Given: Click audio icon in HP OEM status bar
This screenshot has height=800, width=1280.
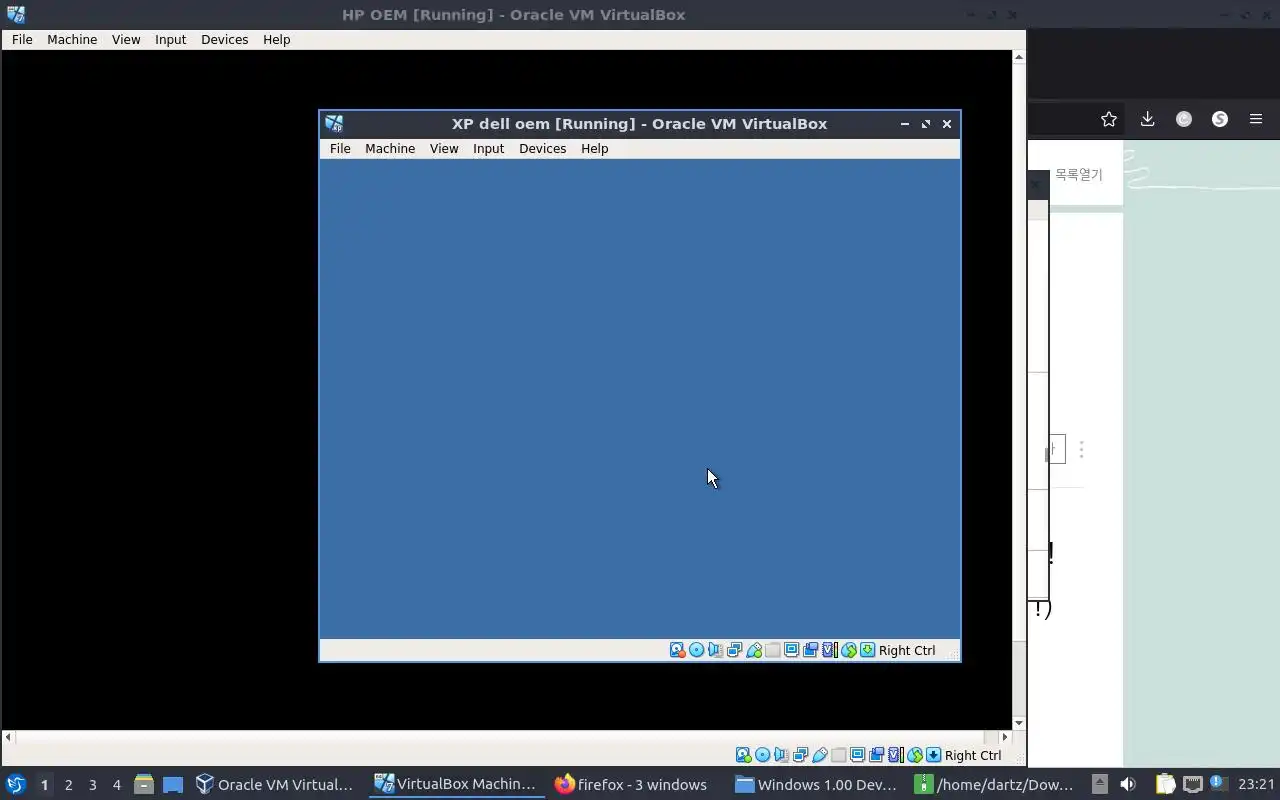Looking at the screenshot, I should tap(781, 755).
